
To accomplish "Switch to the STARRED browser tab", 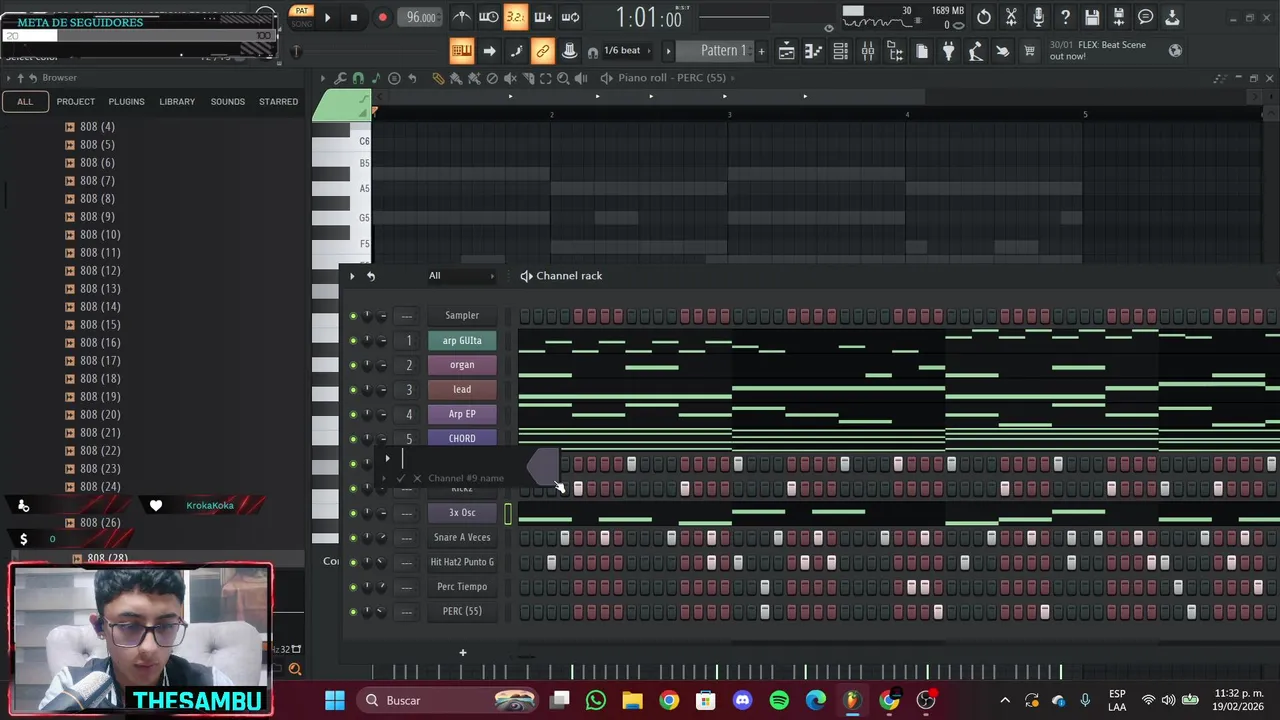I will (278, 101).
